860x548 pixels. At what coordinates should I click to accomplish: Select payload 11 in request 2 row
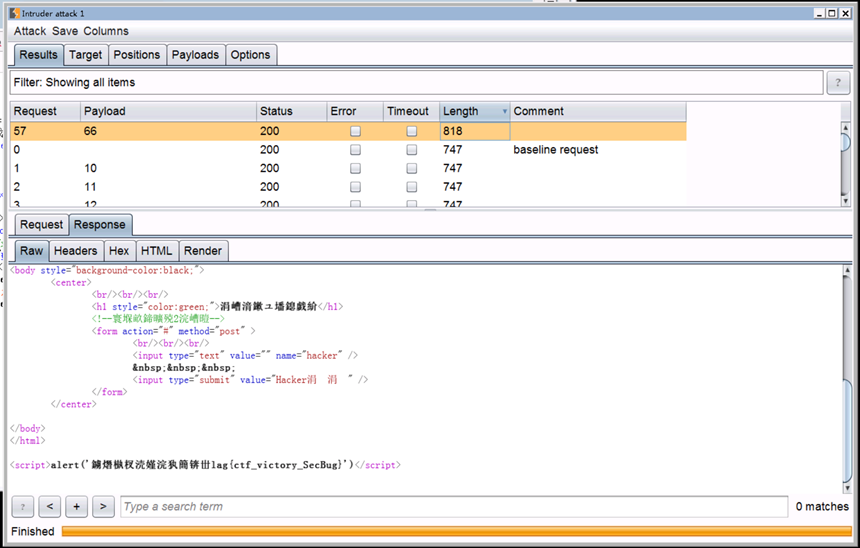coord(168,187)
